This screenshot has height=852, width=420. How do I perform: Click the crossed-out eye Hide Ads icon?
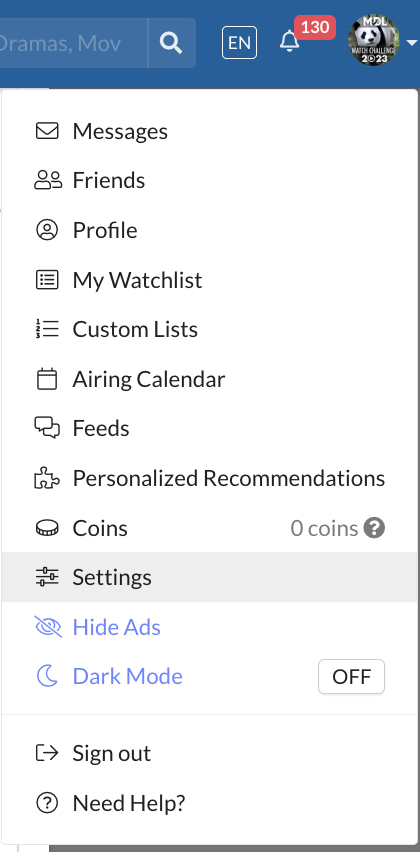pyautogui.click(x=48, y=627)
